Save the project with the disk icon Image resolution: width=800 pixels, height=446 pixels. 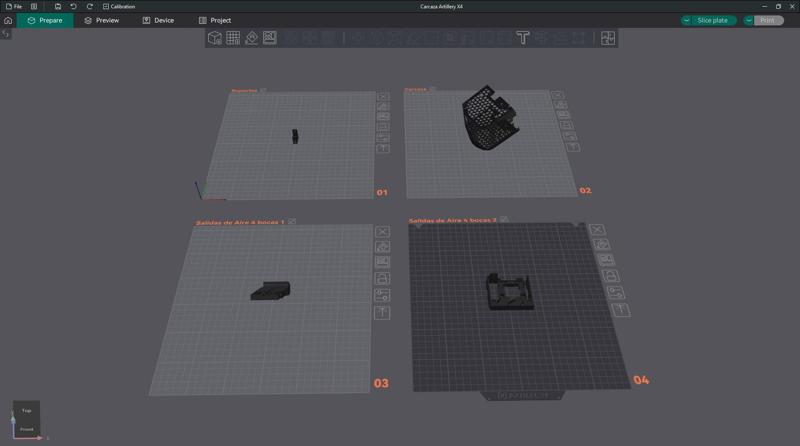tap(58, 7)
